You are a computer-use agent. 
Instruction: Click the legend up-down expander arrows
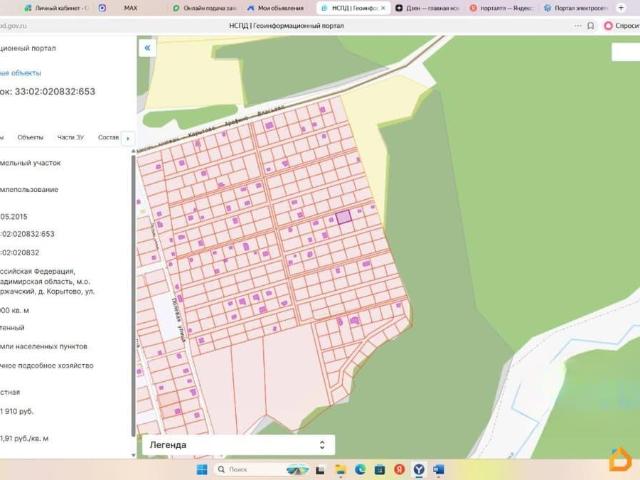tap(322, 445)
